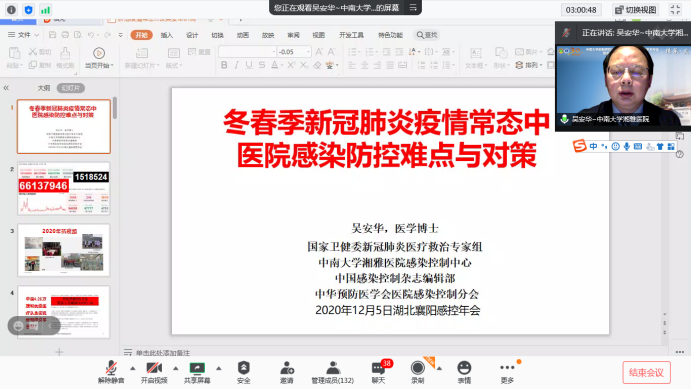This screenshot has height=389, width=692.
Task: Click the 结束会议 end meeting button
Action: [x=647, y=372]
